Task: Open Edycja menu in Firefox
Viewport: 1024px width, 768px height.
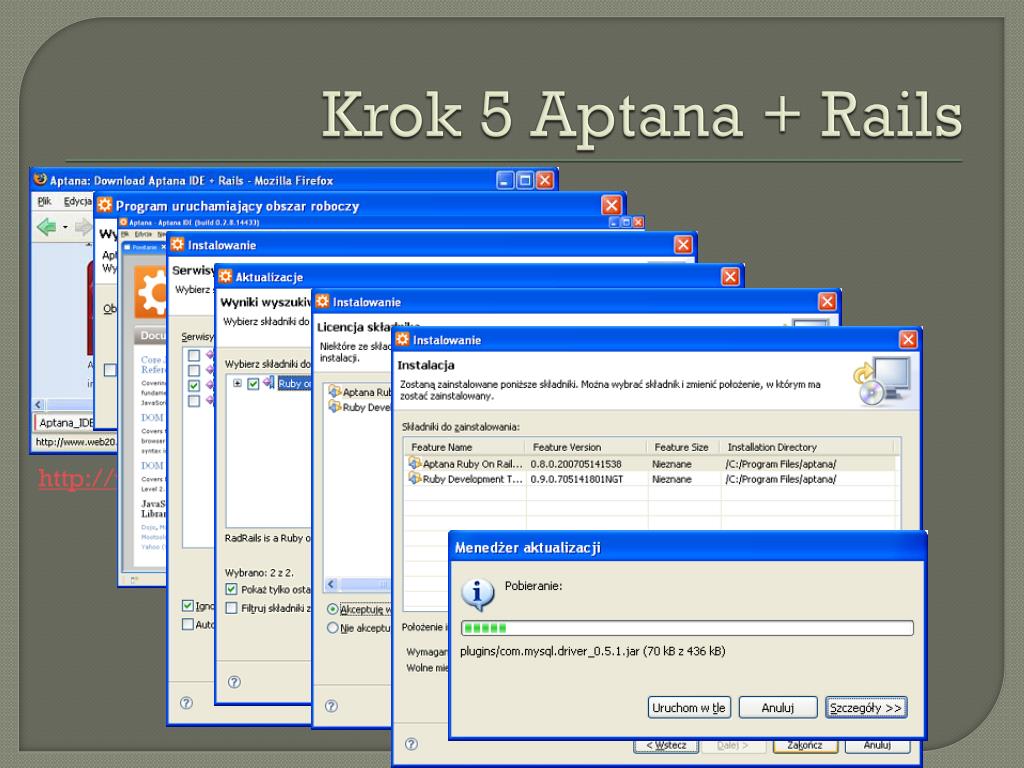Action: [77, 201]
